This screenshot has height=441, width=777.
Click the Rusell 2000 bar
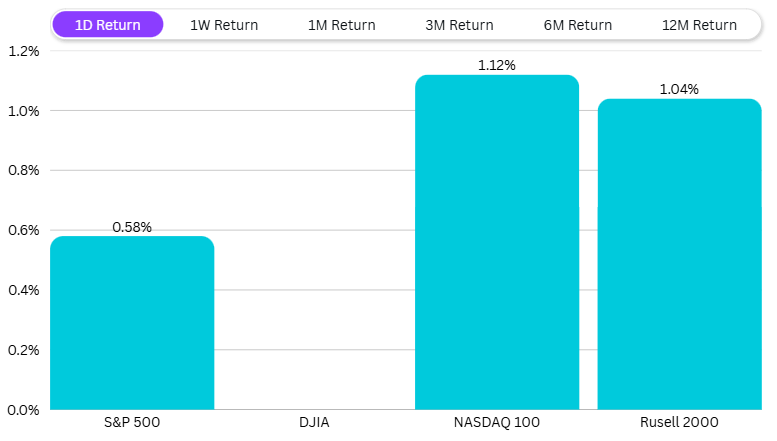679,255
